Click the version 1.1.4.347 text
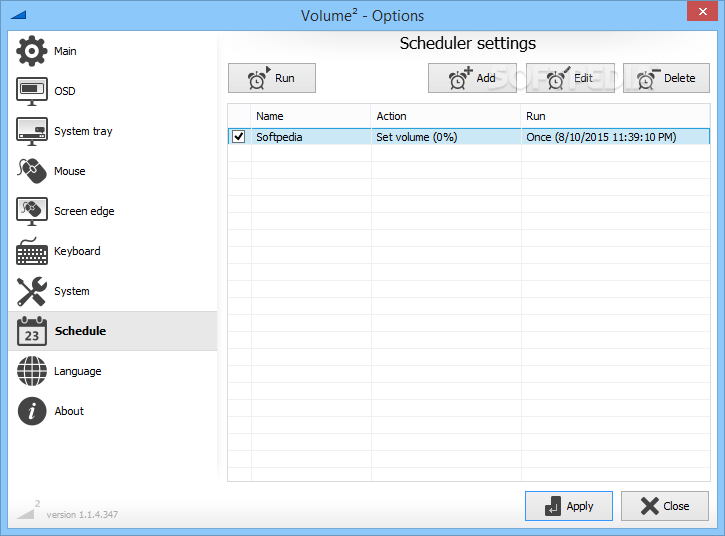 click(x=82, y=514)
